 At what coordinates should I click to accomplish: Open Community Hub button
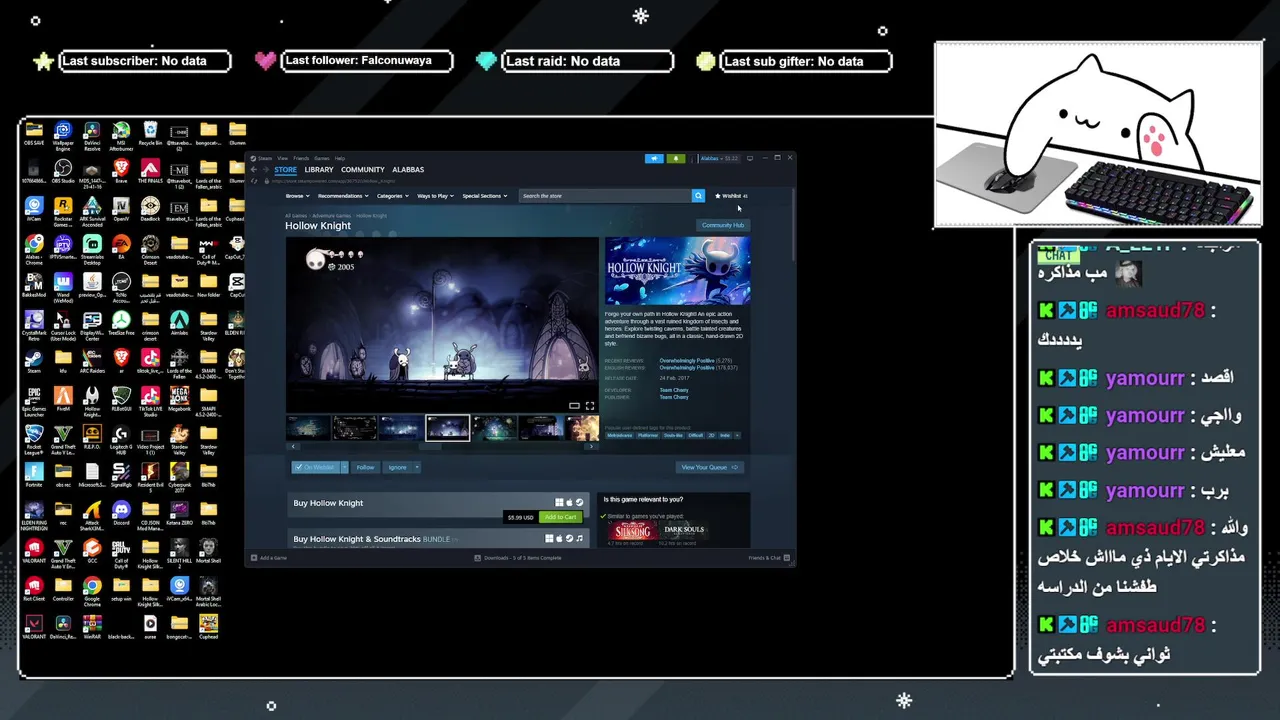[x=723, y=225]
